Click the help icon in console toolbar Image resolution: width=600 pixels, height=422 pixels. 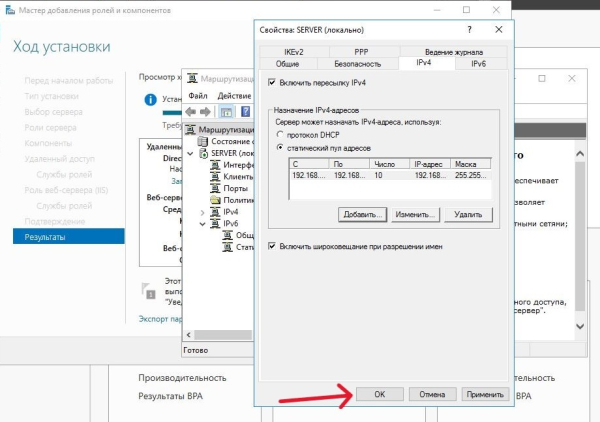245,112
